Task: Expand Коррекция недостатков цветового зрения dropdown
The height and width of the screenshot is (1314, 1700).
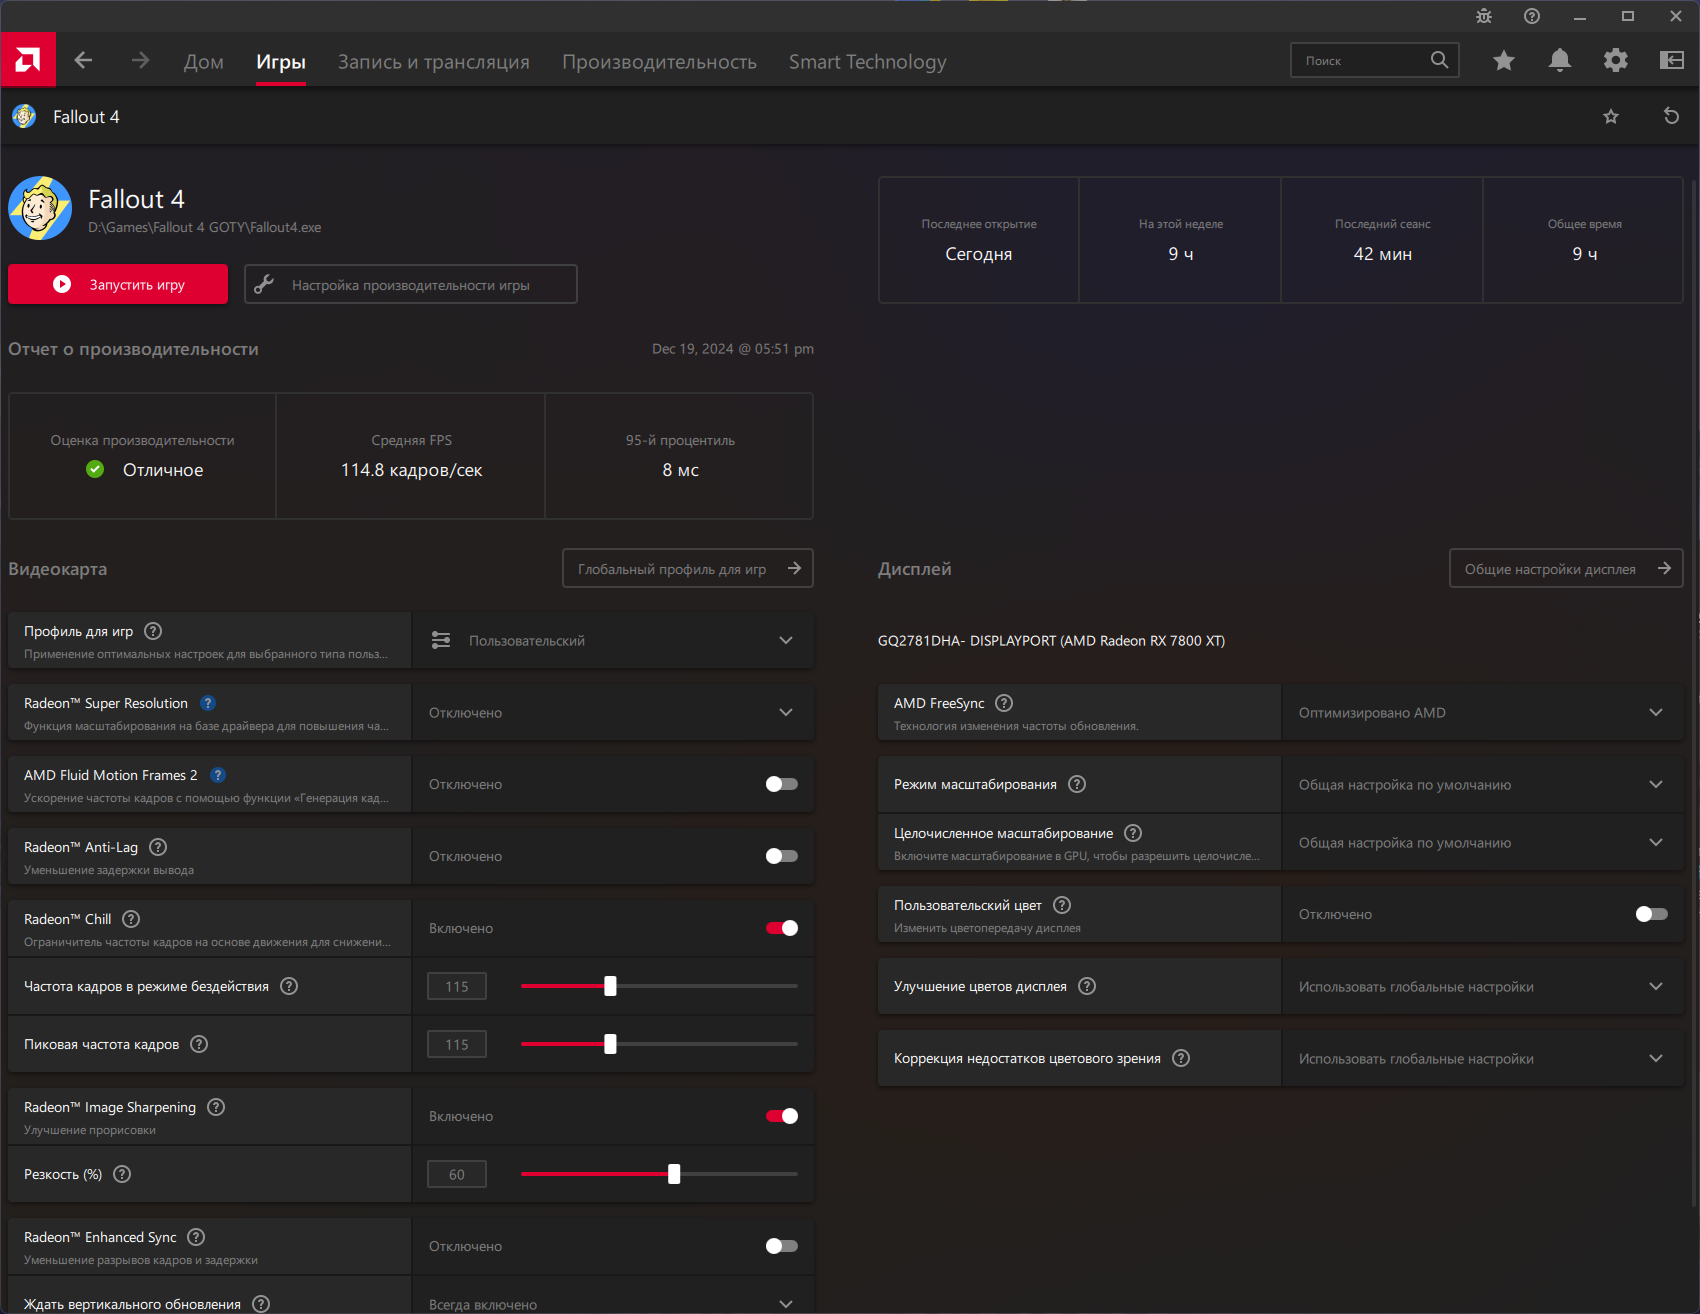Action: (1482, 1058)
